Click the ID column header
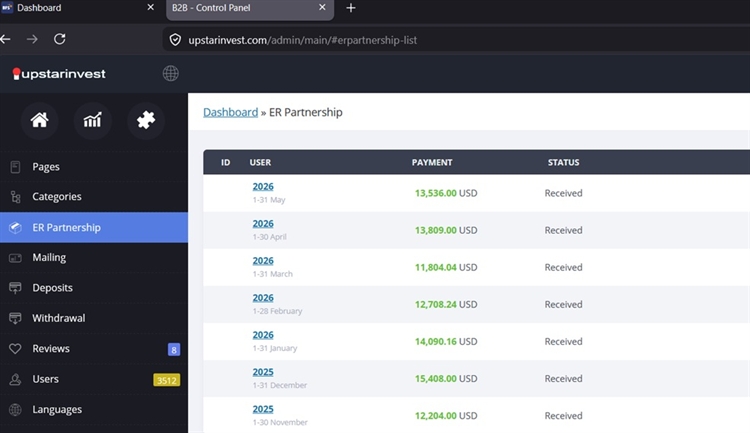 tap(225, 163)
